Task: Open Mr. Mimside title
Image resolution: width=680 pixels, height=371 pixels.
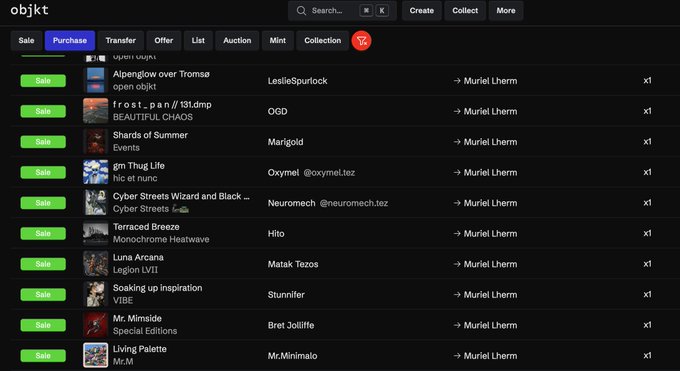Action: click(137, 318)
